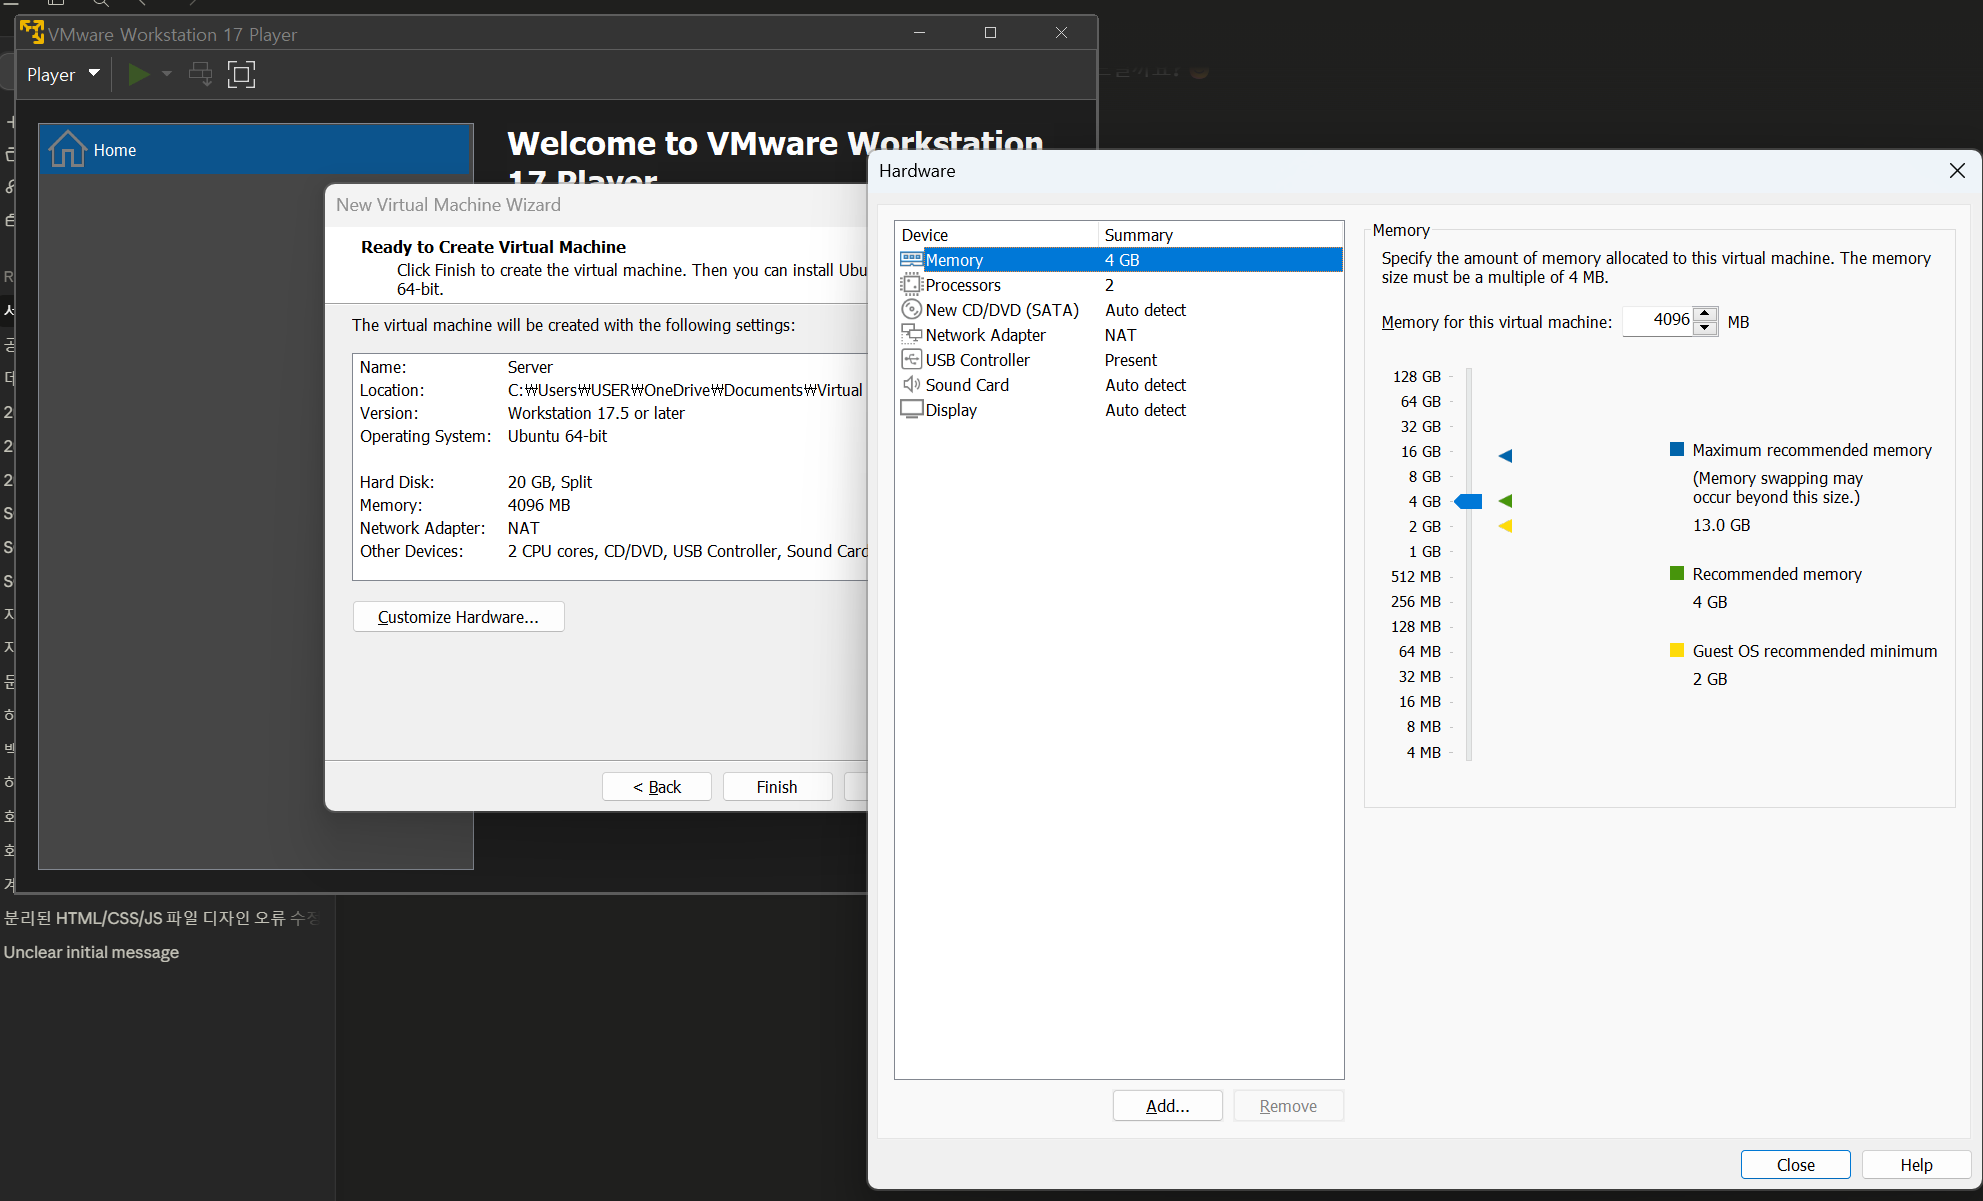Click the 'Server' name value in wizard
This screenshot has height=1201, width=1983.
coord(530,367)
